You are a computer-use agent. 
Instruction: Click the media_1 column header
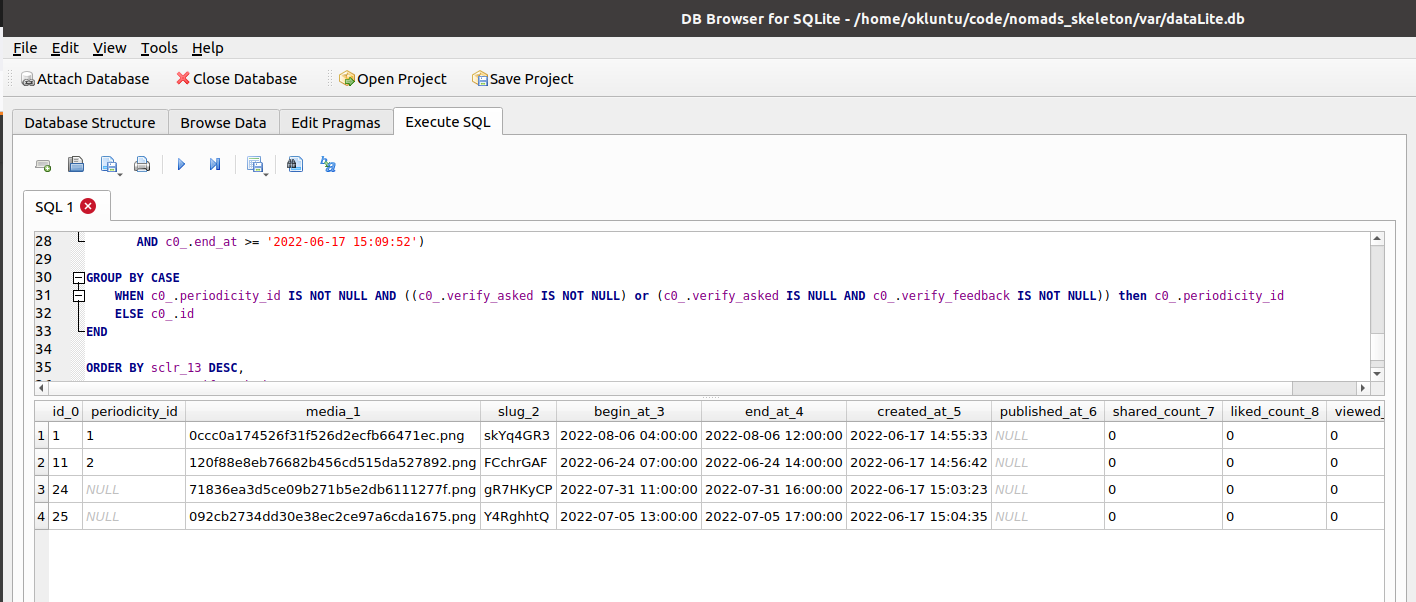coord(332,411)
